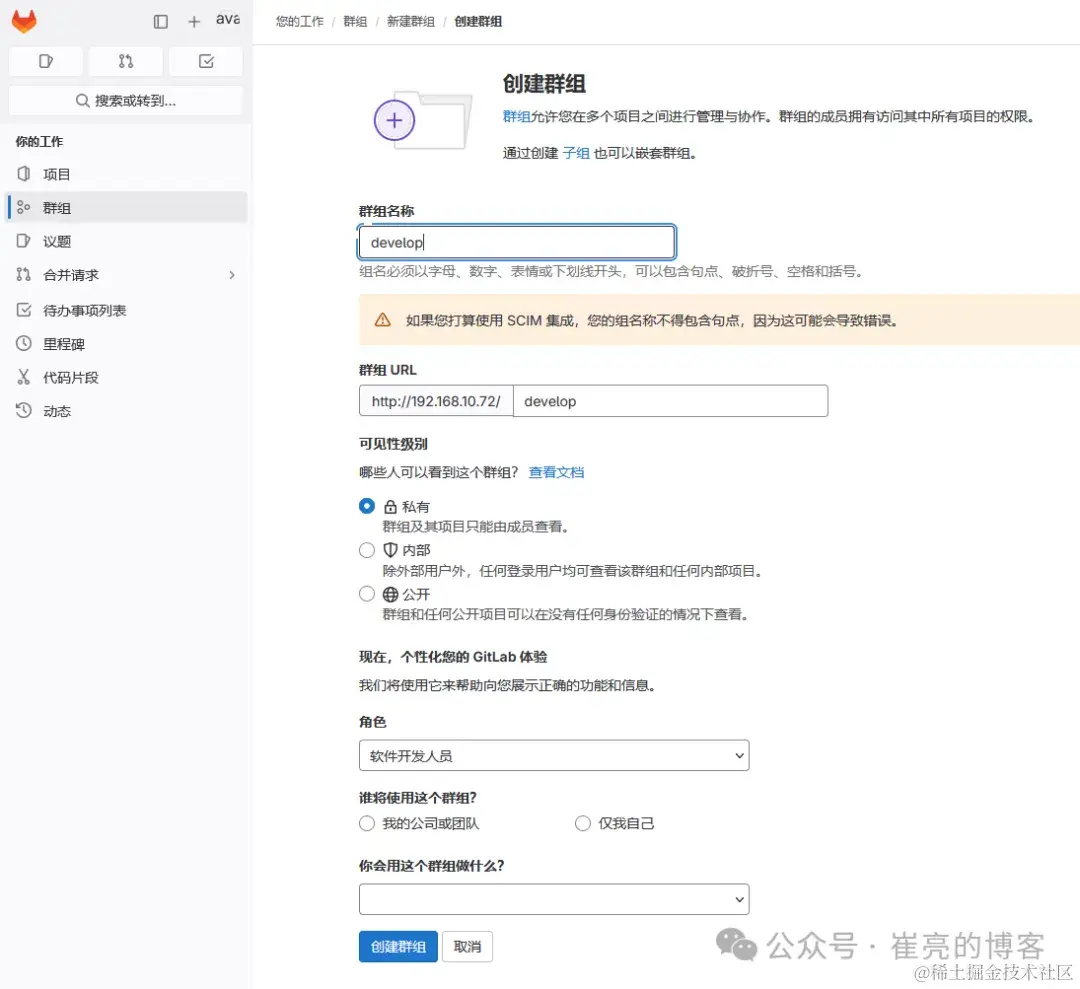
Task: Open the 角色 dropdown showing 软件开发人员
Action: click(553, 755)
